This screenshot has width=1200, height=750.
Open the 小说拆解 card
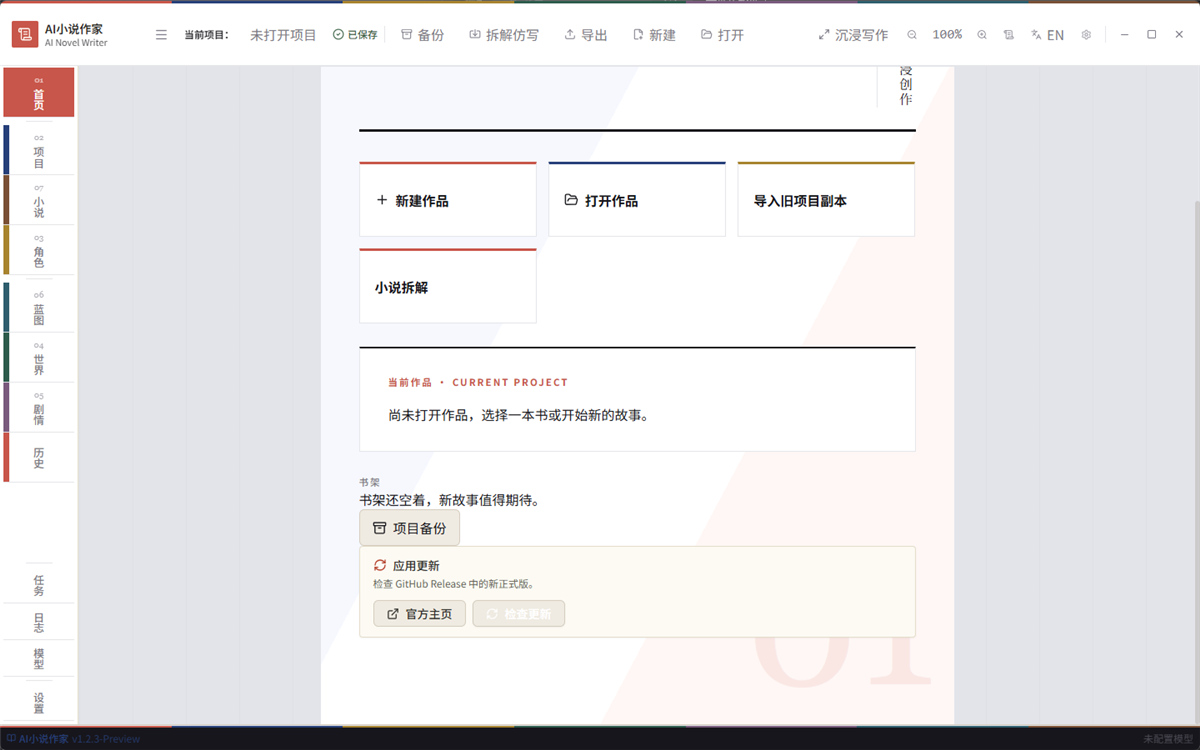[448, 286]
